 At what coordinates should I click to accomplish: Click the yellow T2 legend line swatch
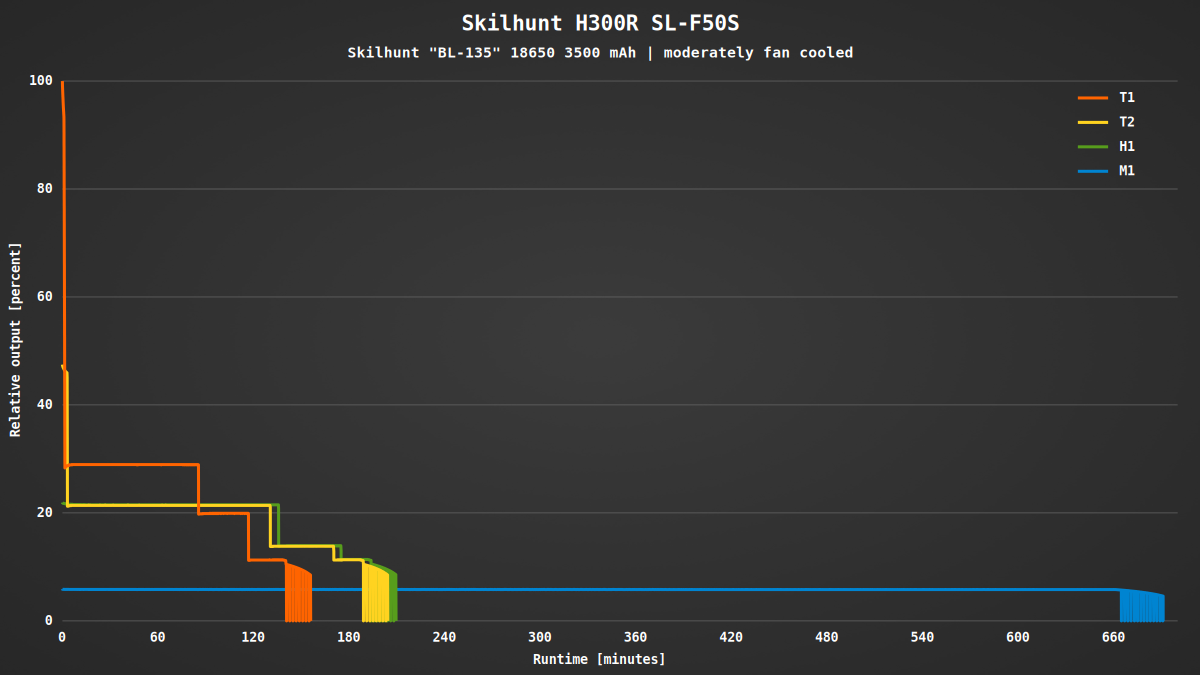[x=1092, y=122]
